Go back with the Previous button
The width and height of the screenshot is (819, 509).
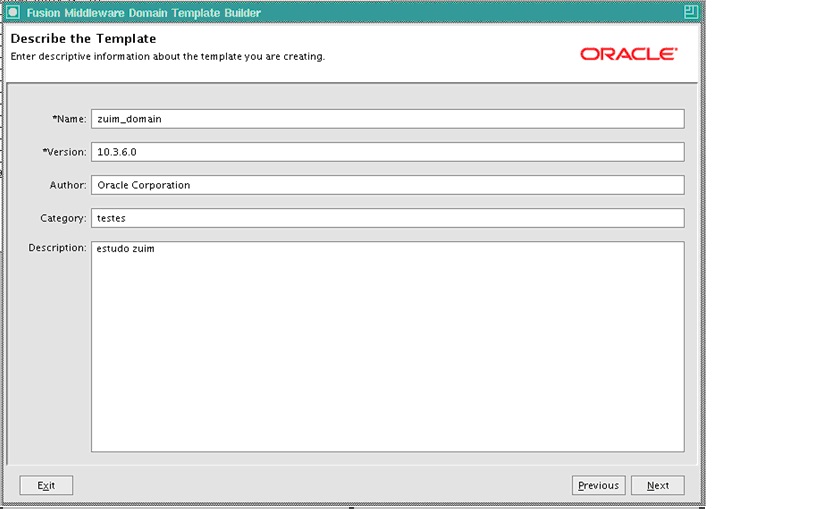[599, 485]
